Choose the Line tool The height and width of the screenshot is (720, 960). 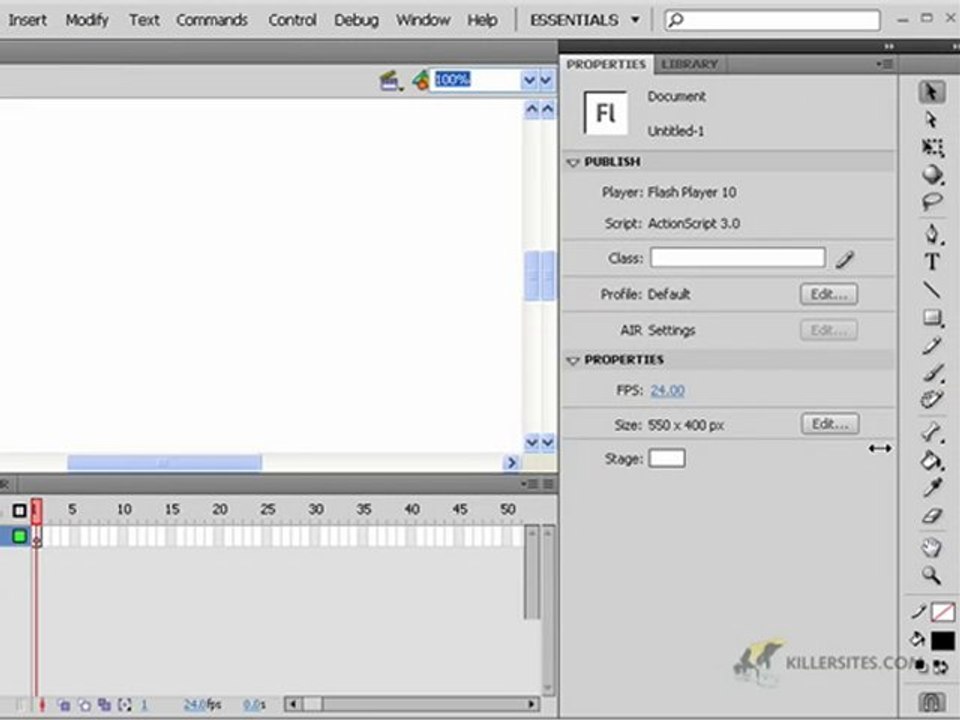tap(932, 290)
